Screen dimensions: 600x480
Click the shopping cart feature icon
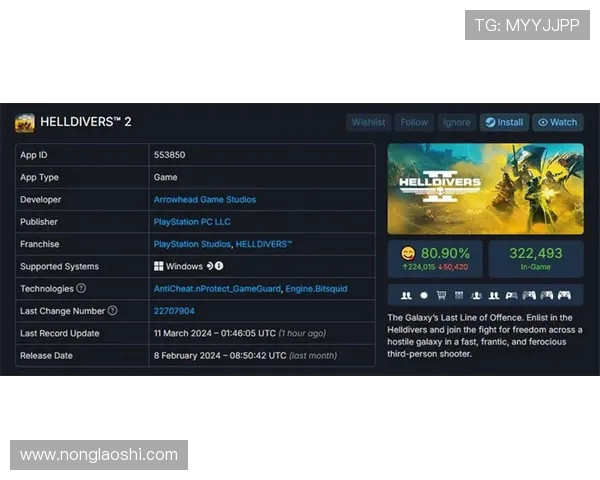pos(441,296)
